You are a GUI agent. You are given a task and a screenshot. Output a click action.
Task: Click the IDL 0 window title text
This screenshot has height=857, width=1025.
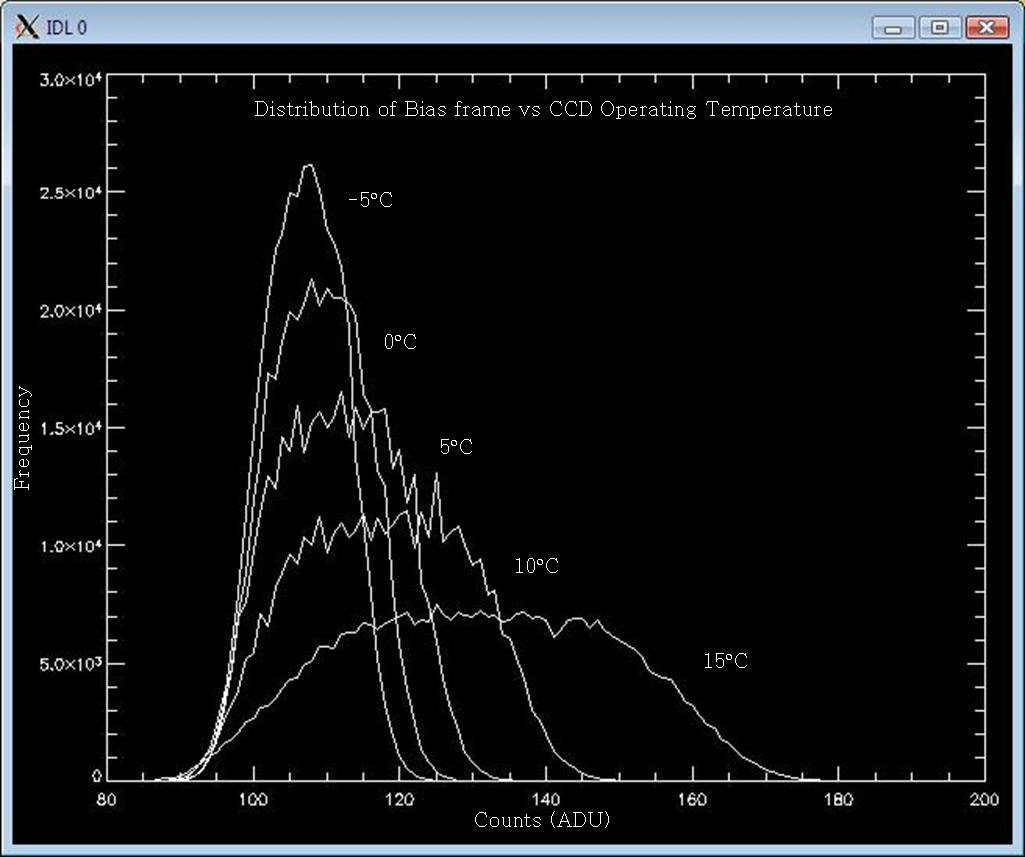pyautogui.click(x=67, y=27)
